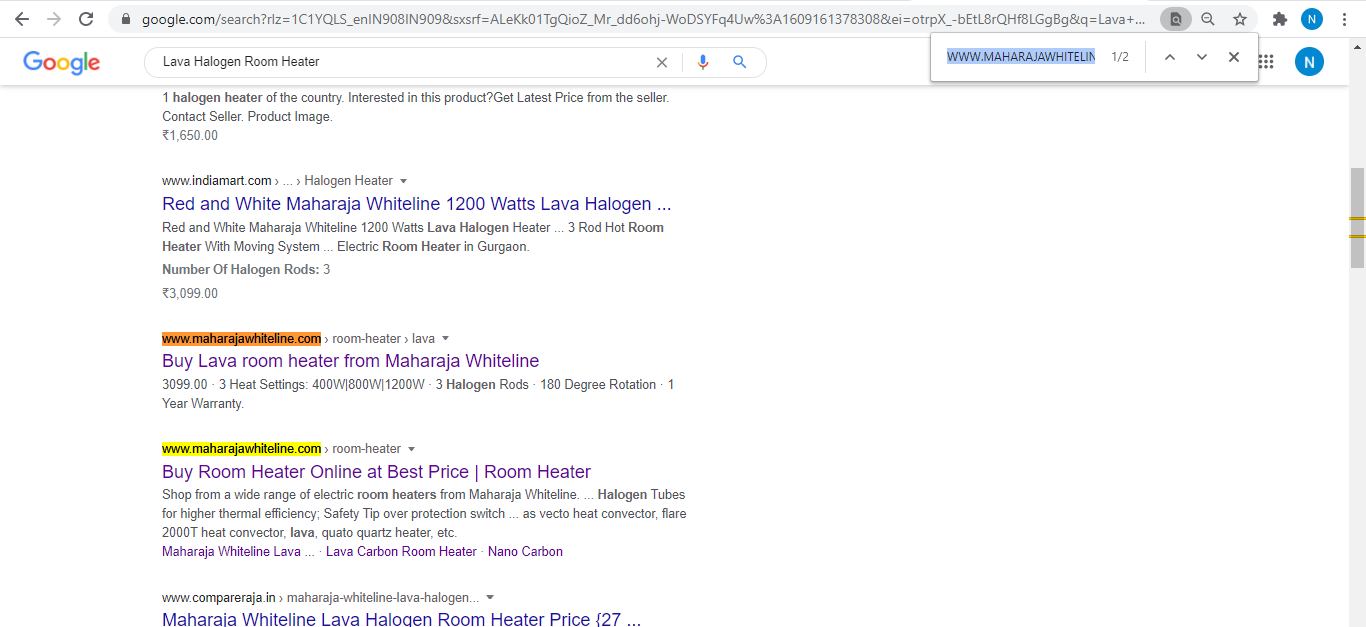Jump to next find result
This screenshot has height=627, width=1366.
1201,57
